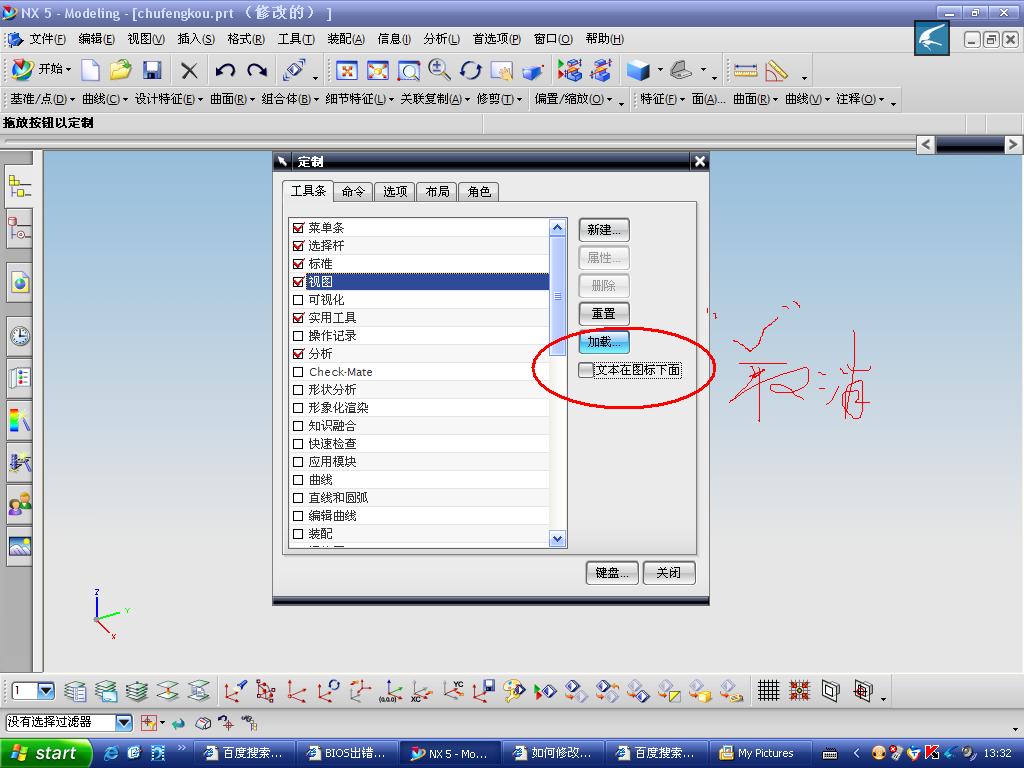
Task: Click the WCS origin (0,0,0) icon
Action: [x=391, y=690]
